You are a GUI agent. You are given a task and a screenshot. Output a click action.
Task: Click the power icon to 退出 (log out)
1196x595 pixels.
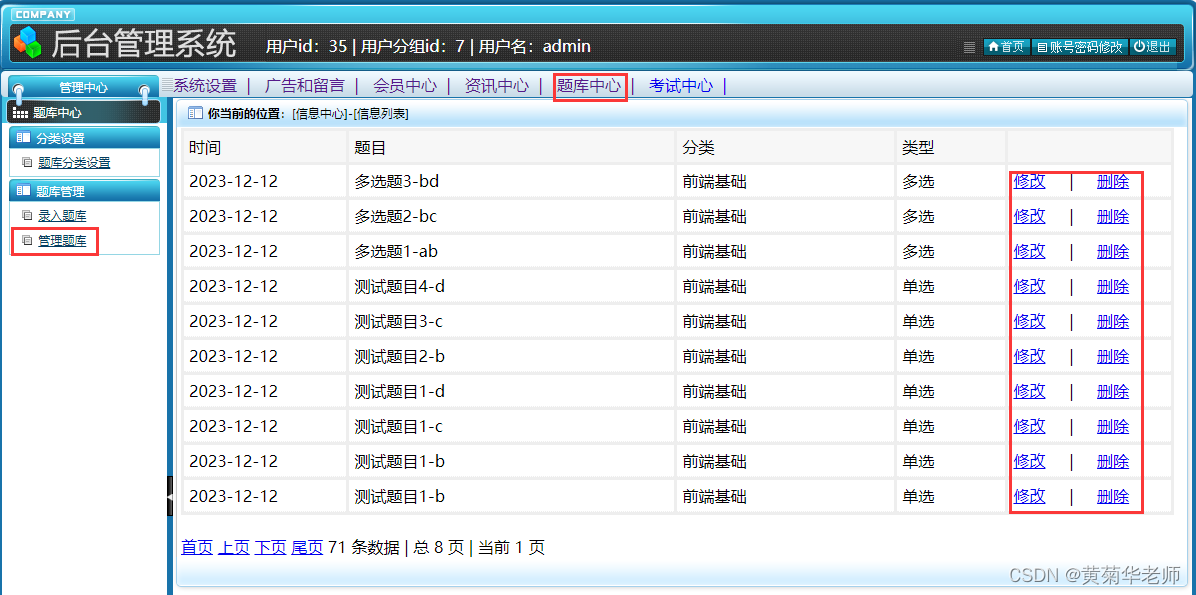coord(1140,46)
